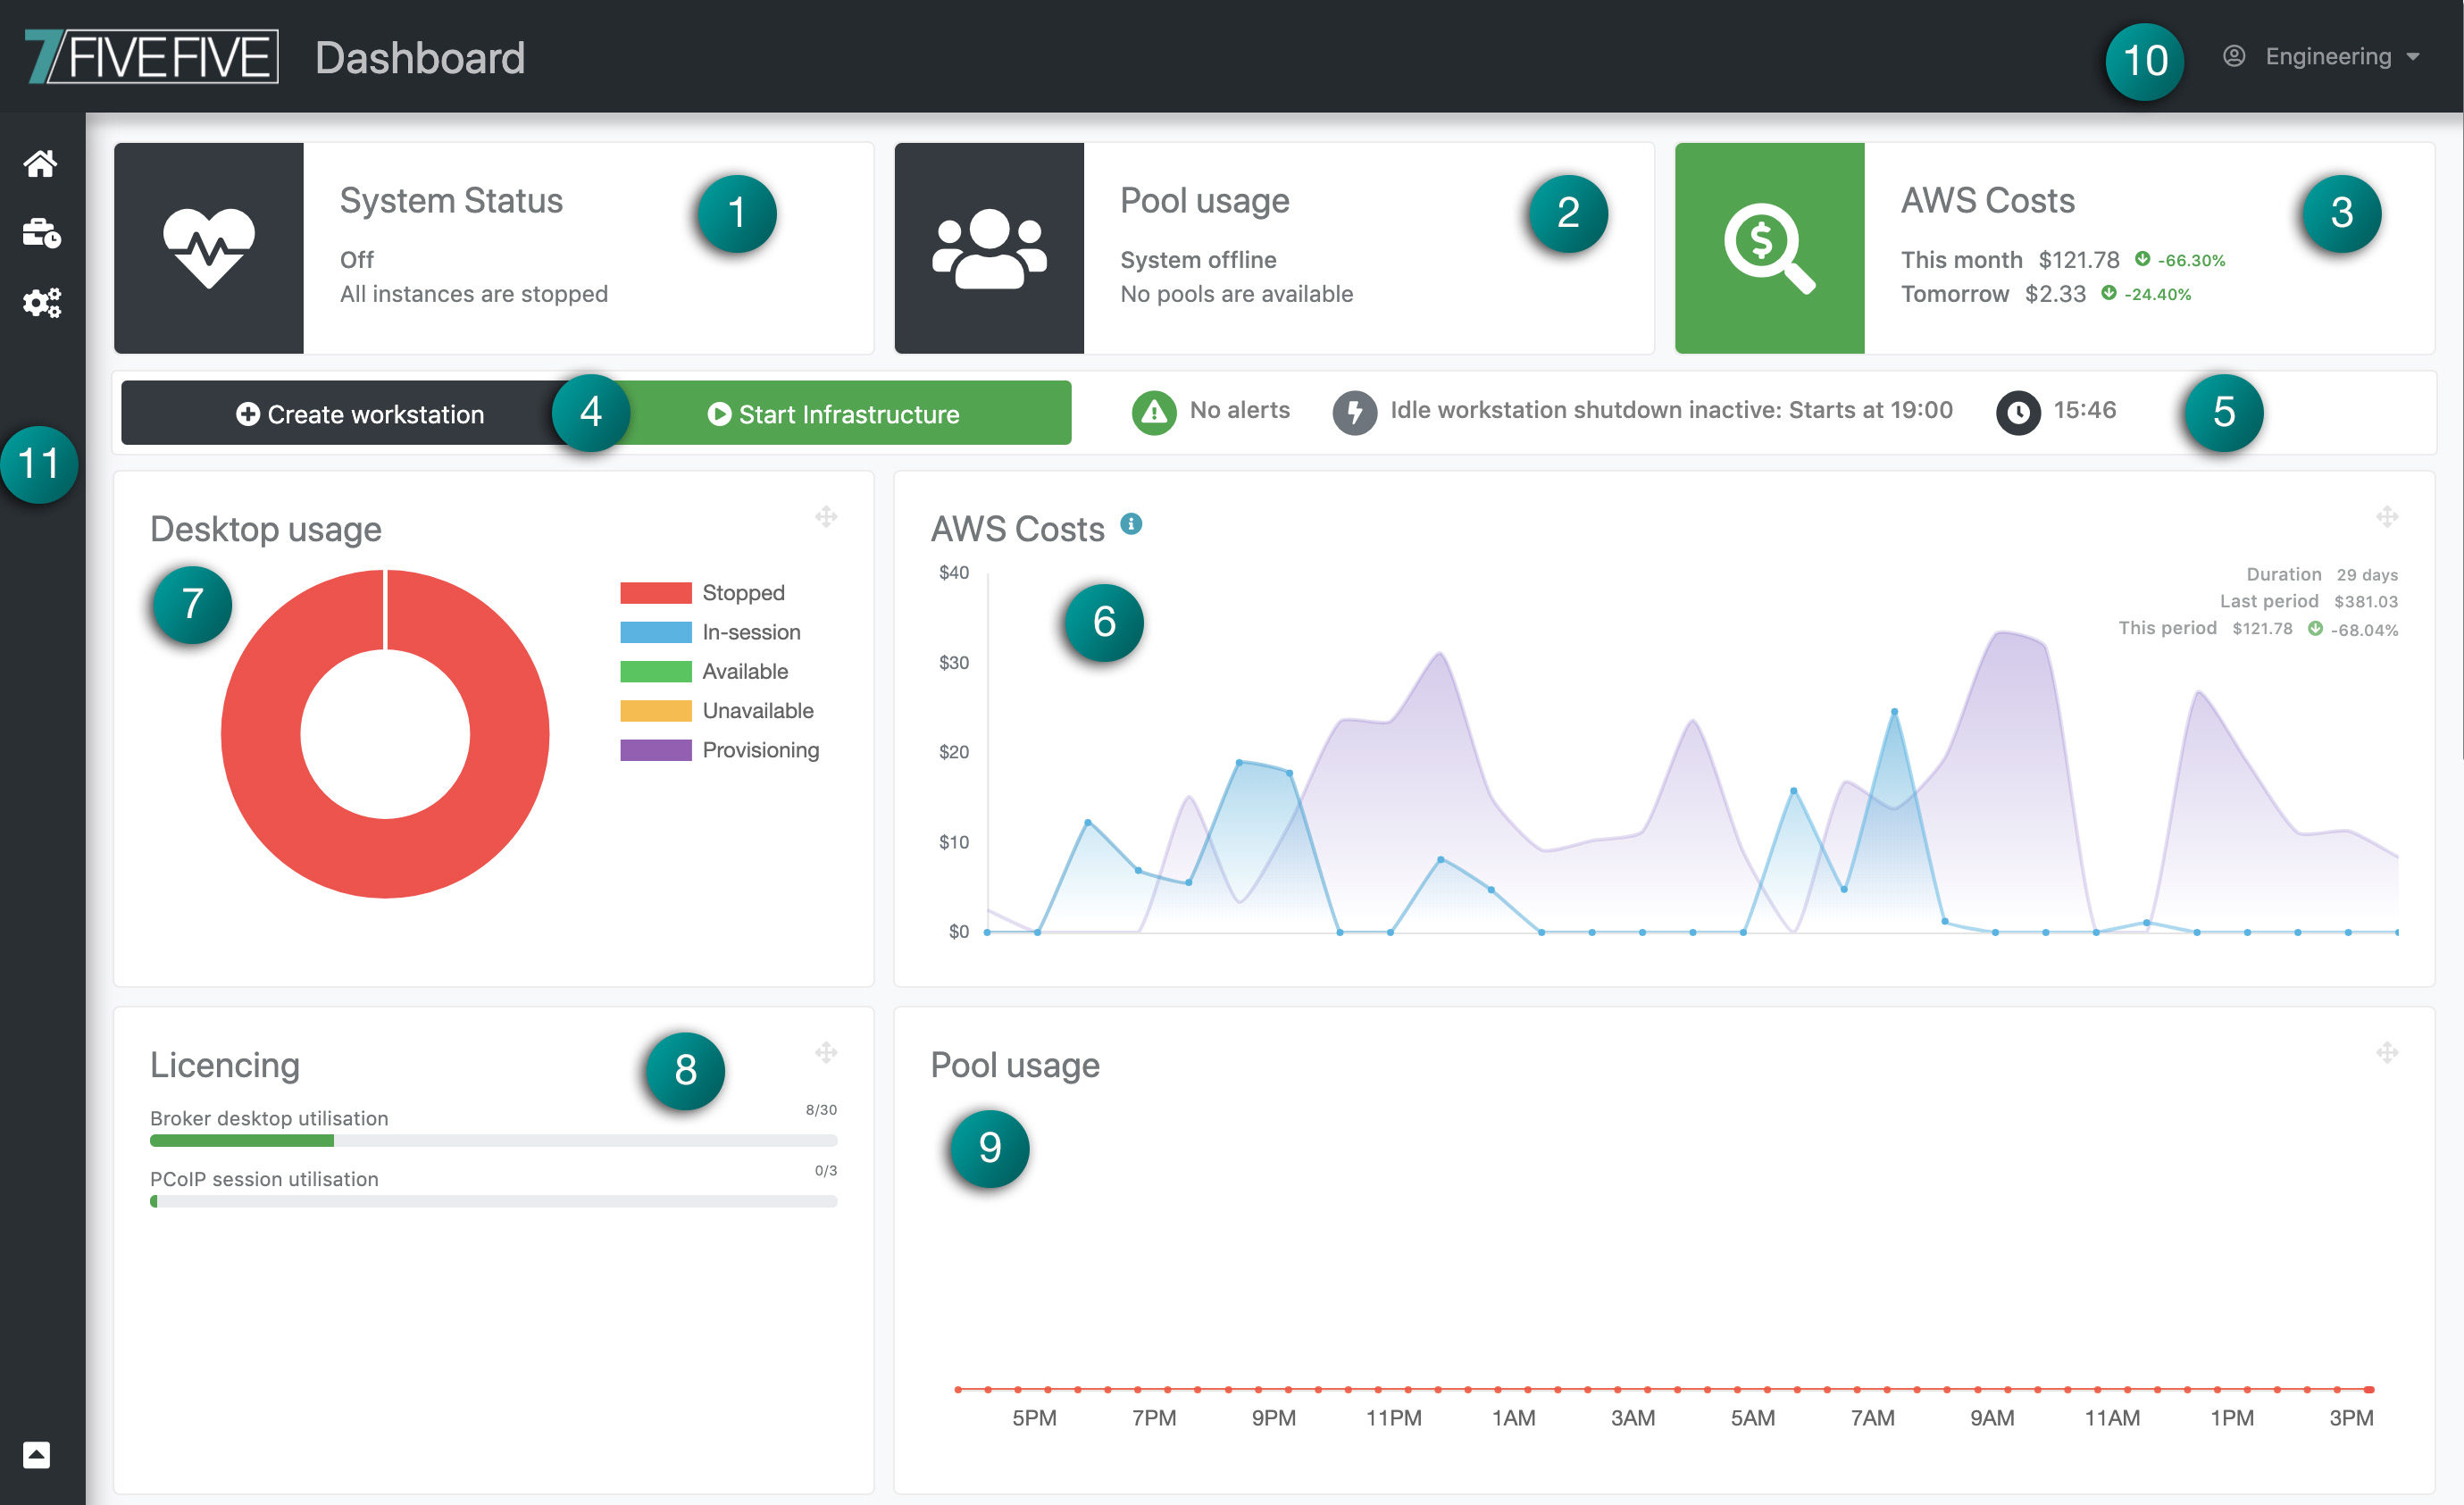Click the AWS Costs green dollar tile
The image size is (2464, 1505).
[1769, 248]
